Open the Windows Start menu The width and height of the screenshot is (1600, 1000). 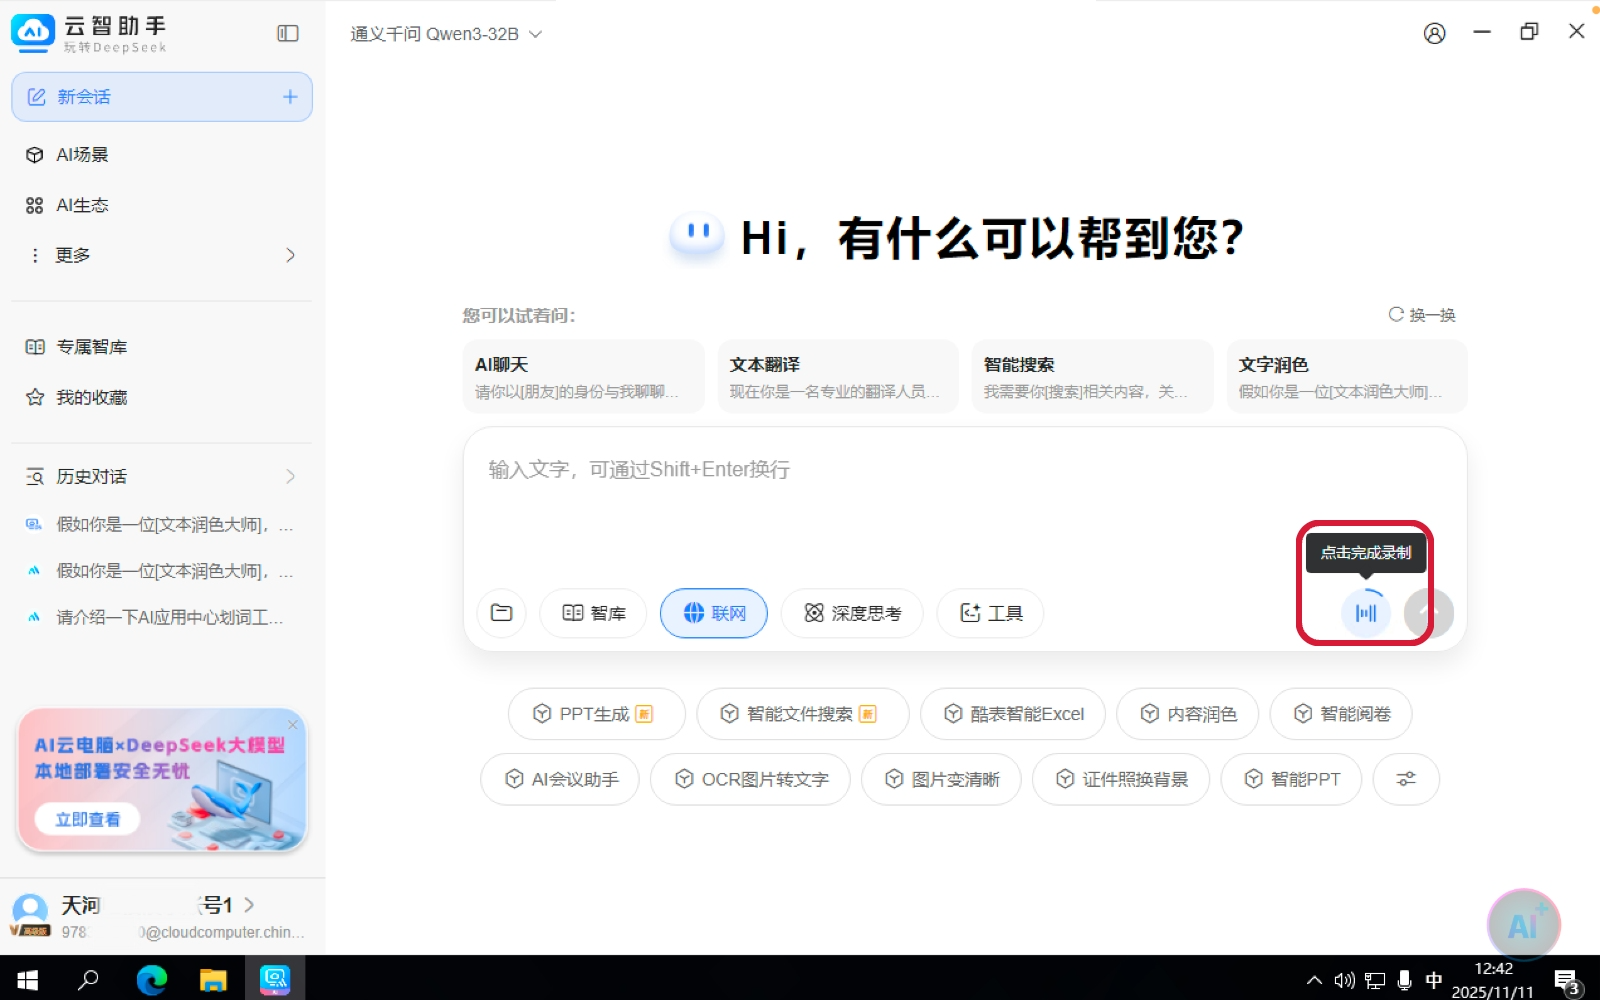tap(27, 979)
